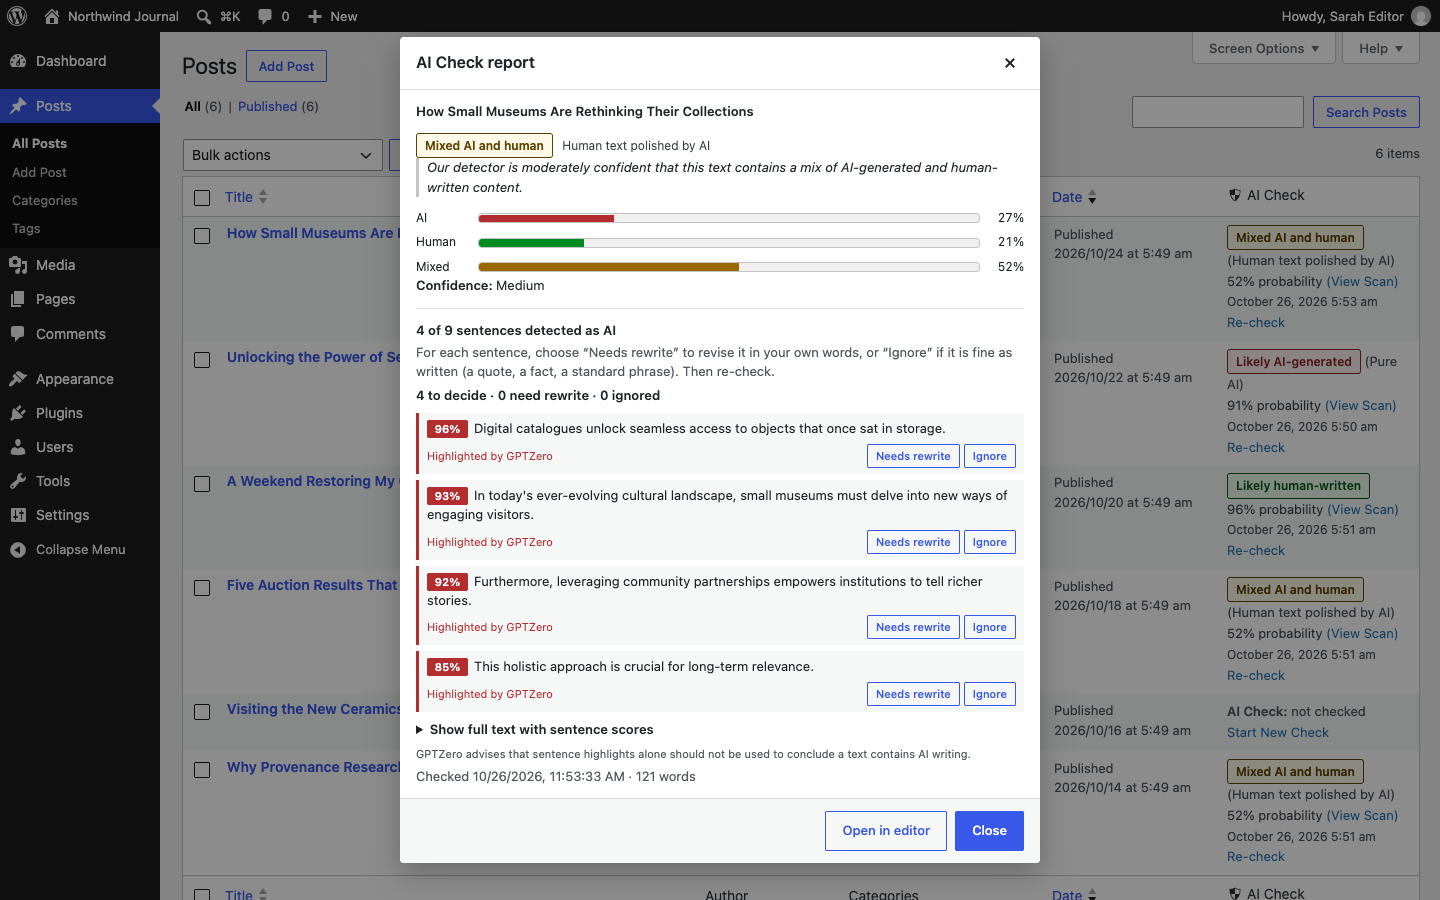Image resolution: width=1440 pixels, height=900 pixels.
Task: Open Tags under Posts menu
Action: (x=26, y=229)
